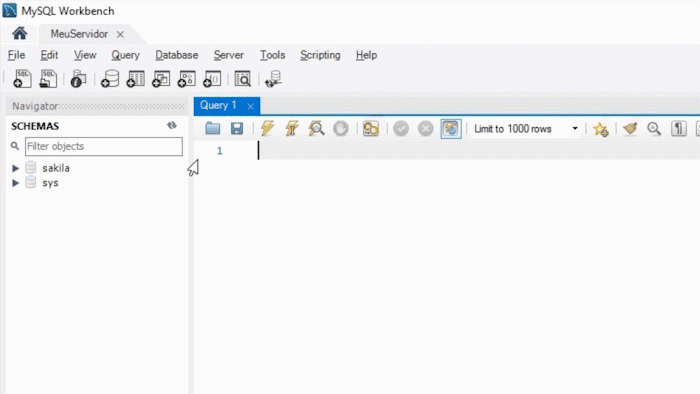
Task: Switch to the MeuServidor connection tab
Action: [79, 34]
